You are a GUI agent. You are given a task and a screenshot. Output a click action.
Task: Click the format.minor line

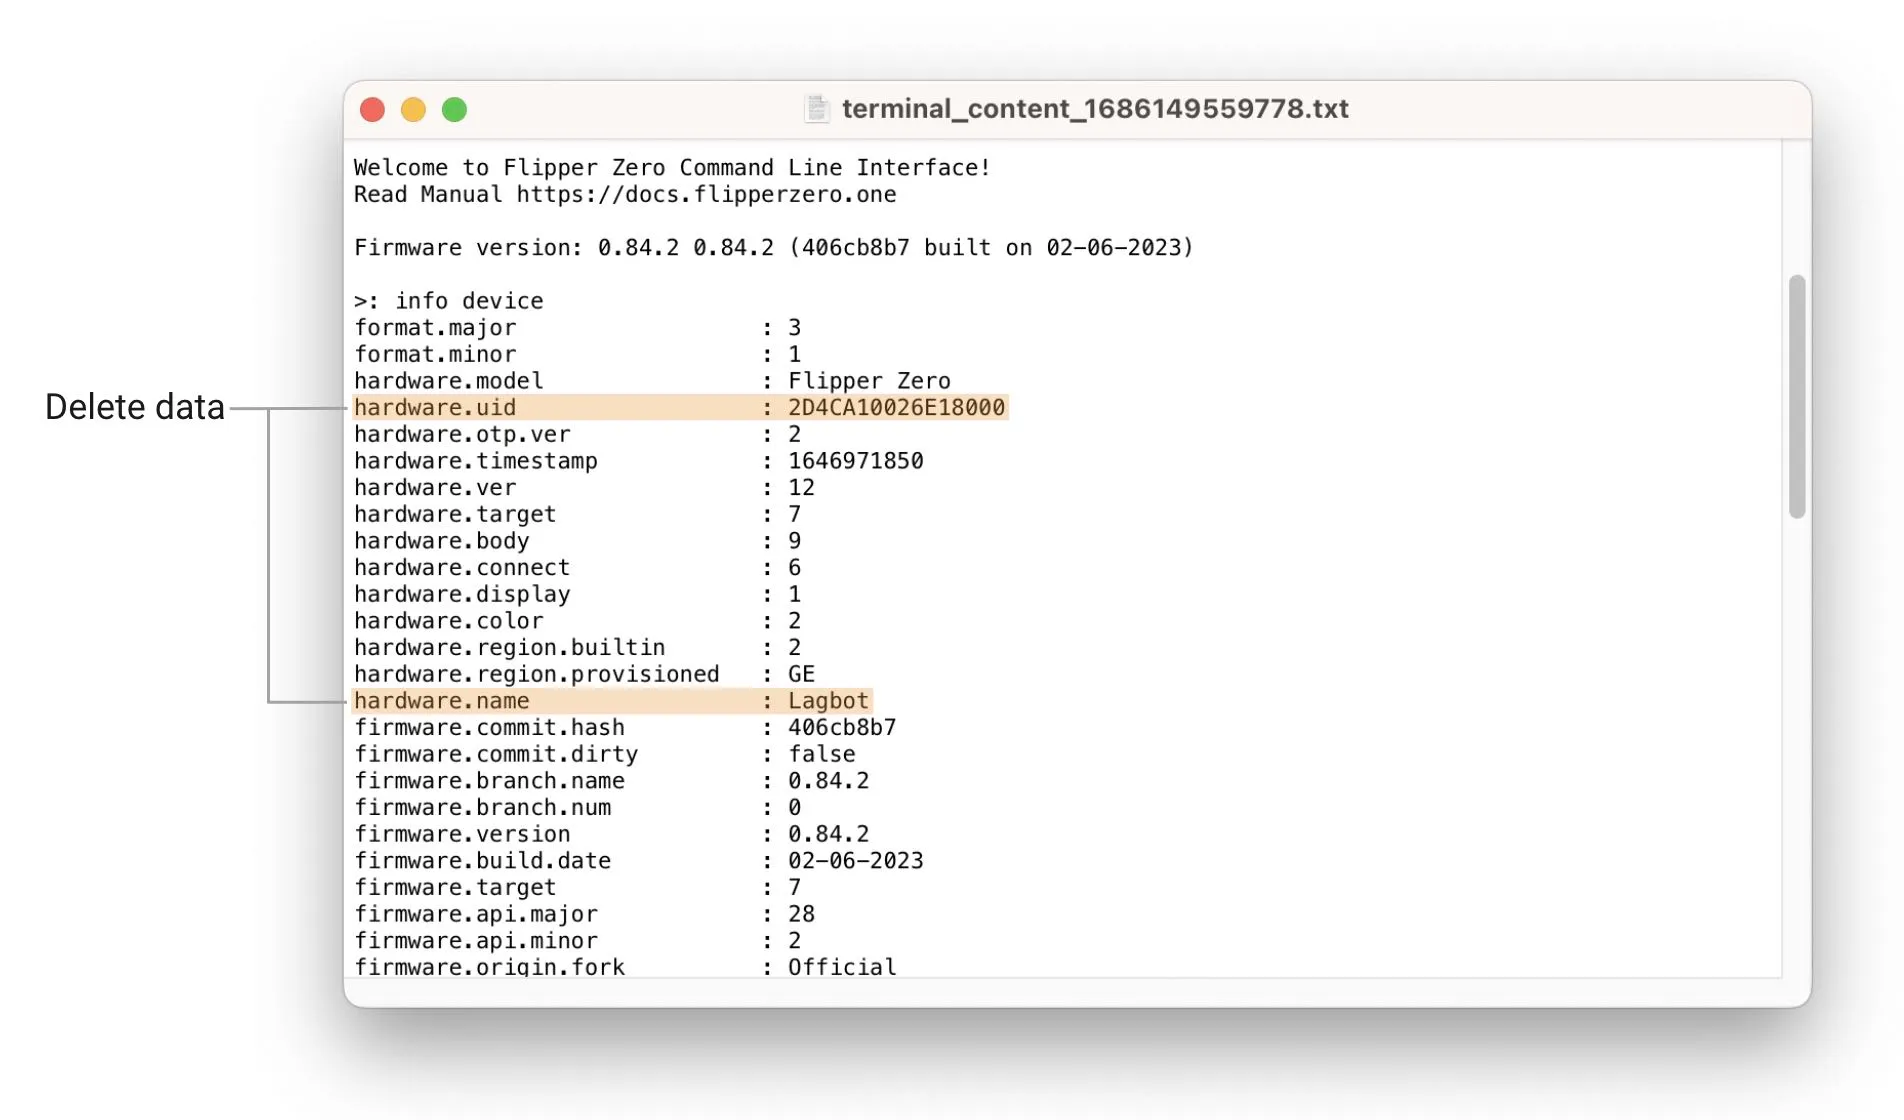click(x=578, y=354)
